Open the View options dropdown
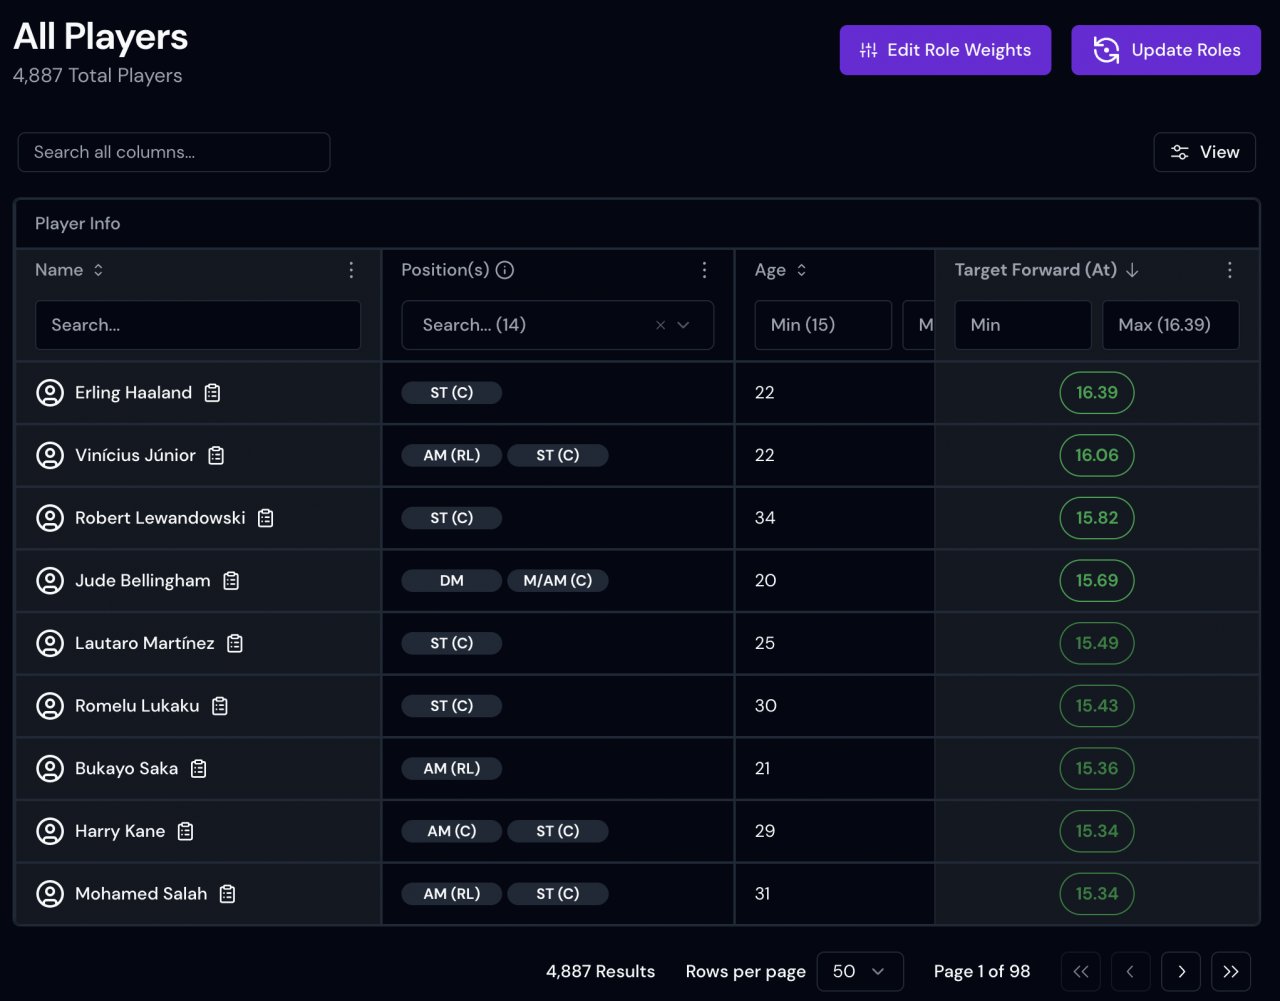This screenshot has width=1280, height=1001. click(x=1204, y=152)
